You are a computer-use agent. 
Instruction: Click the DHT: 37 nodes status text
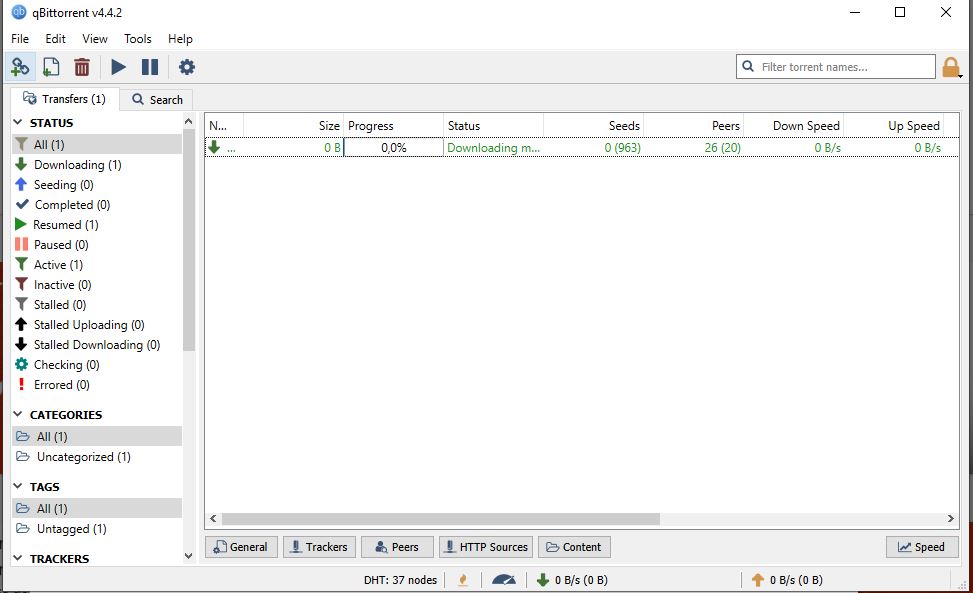click(x=400, y=580)
